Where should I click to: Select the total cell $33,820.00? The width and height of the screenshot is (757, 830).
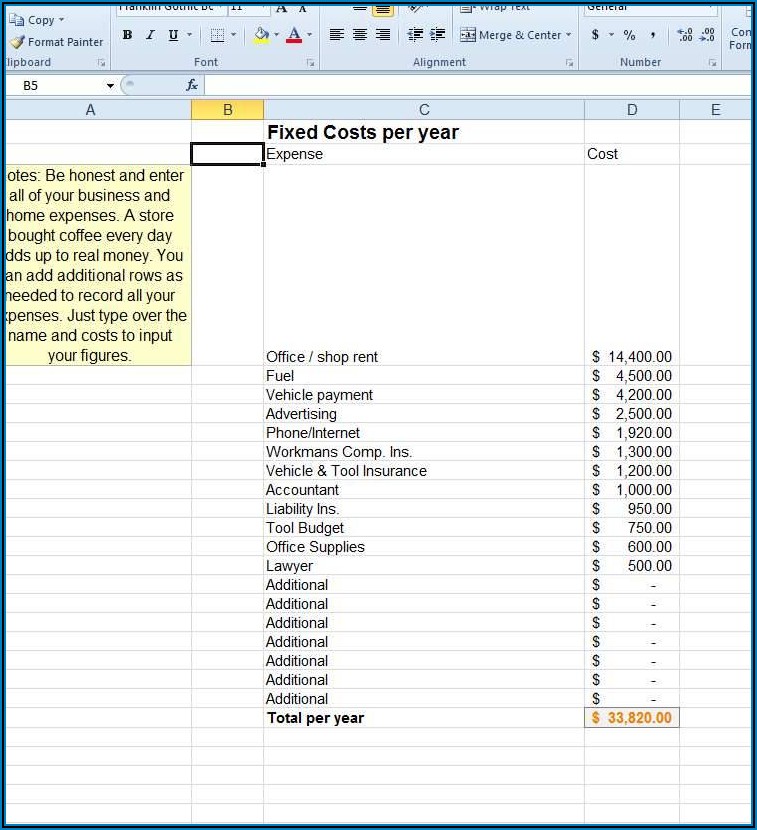coord(631,718)
